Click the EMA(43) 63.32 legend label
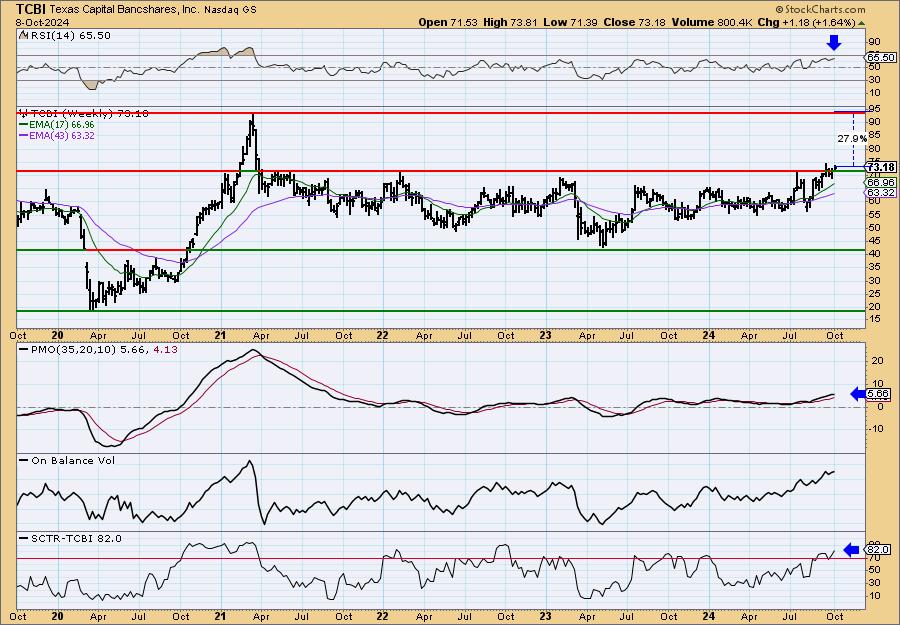This screenshot has width=900, height=625. pos(62,136)
